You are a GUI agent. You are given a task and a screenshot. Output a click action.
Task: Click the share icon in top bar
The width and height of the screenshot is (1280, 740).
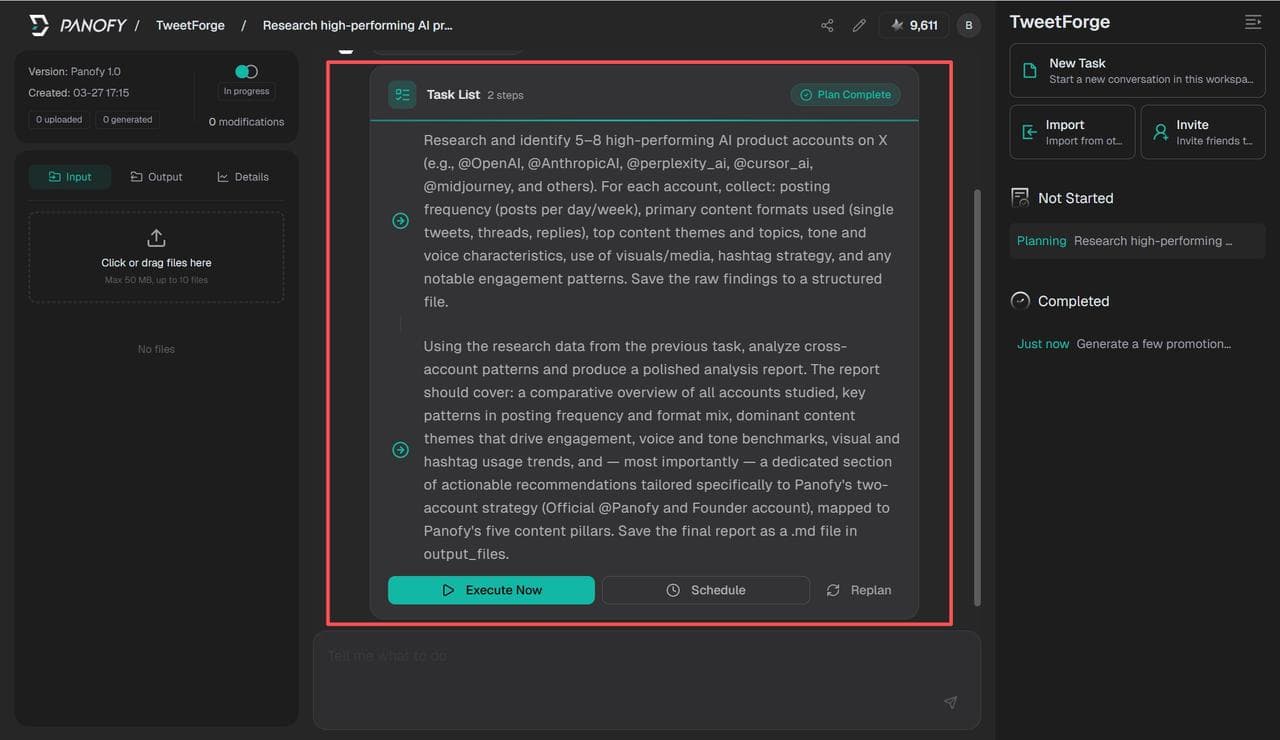(x=827, y=26)
